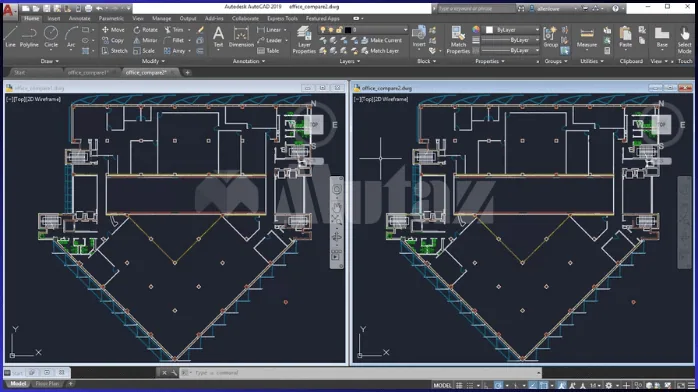Click Select Mode touch icon
Screen dimensions: 698x392
tap(685, 39)
